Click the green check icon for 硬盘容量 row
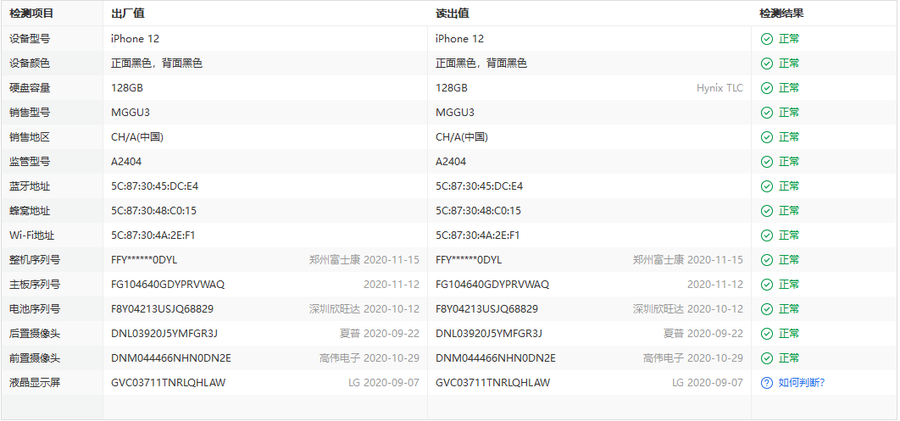The image size is (900, 421). (x=766, y=88)
